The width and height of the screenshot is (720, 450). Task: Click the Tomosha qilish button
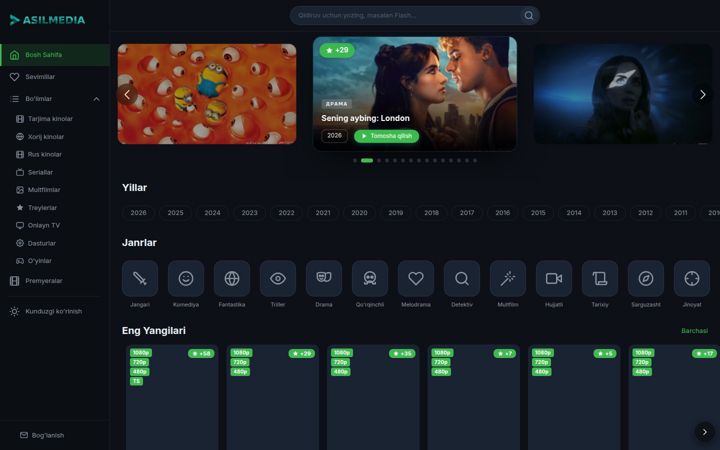[386, 136]
